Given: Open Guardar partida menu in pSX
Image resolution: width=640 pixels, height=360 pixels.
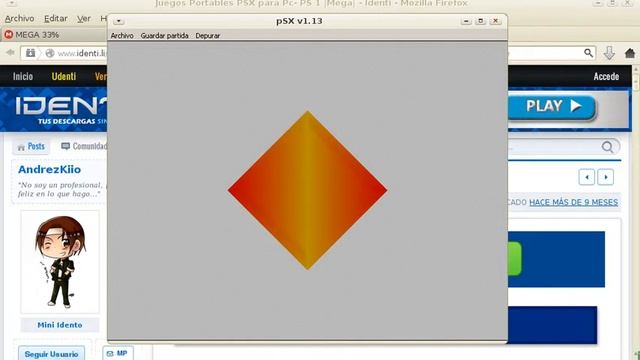Looking at the screenshot, I should 164,36.
